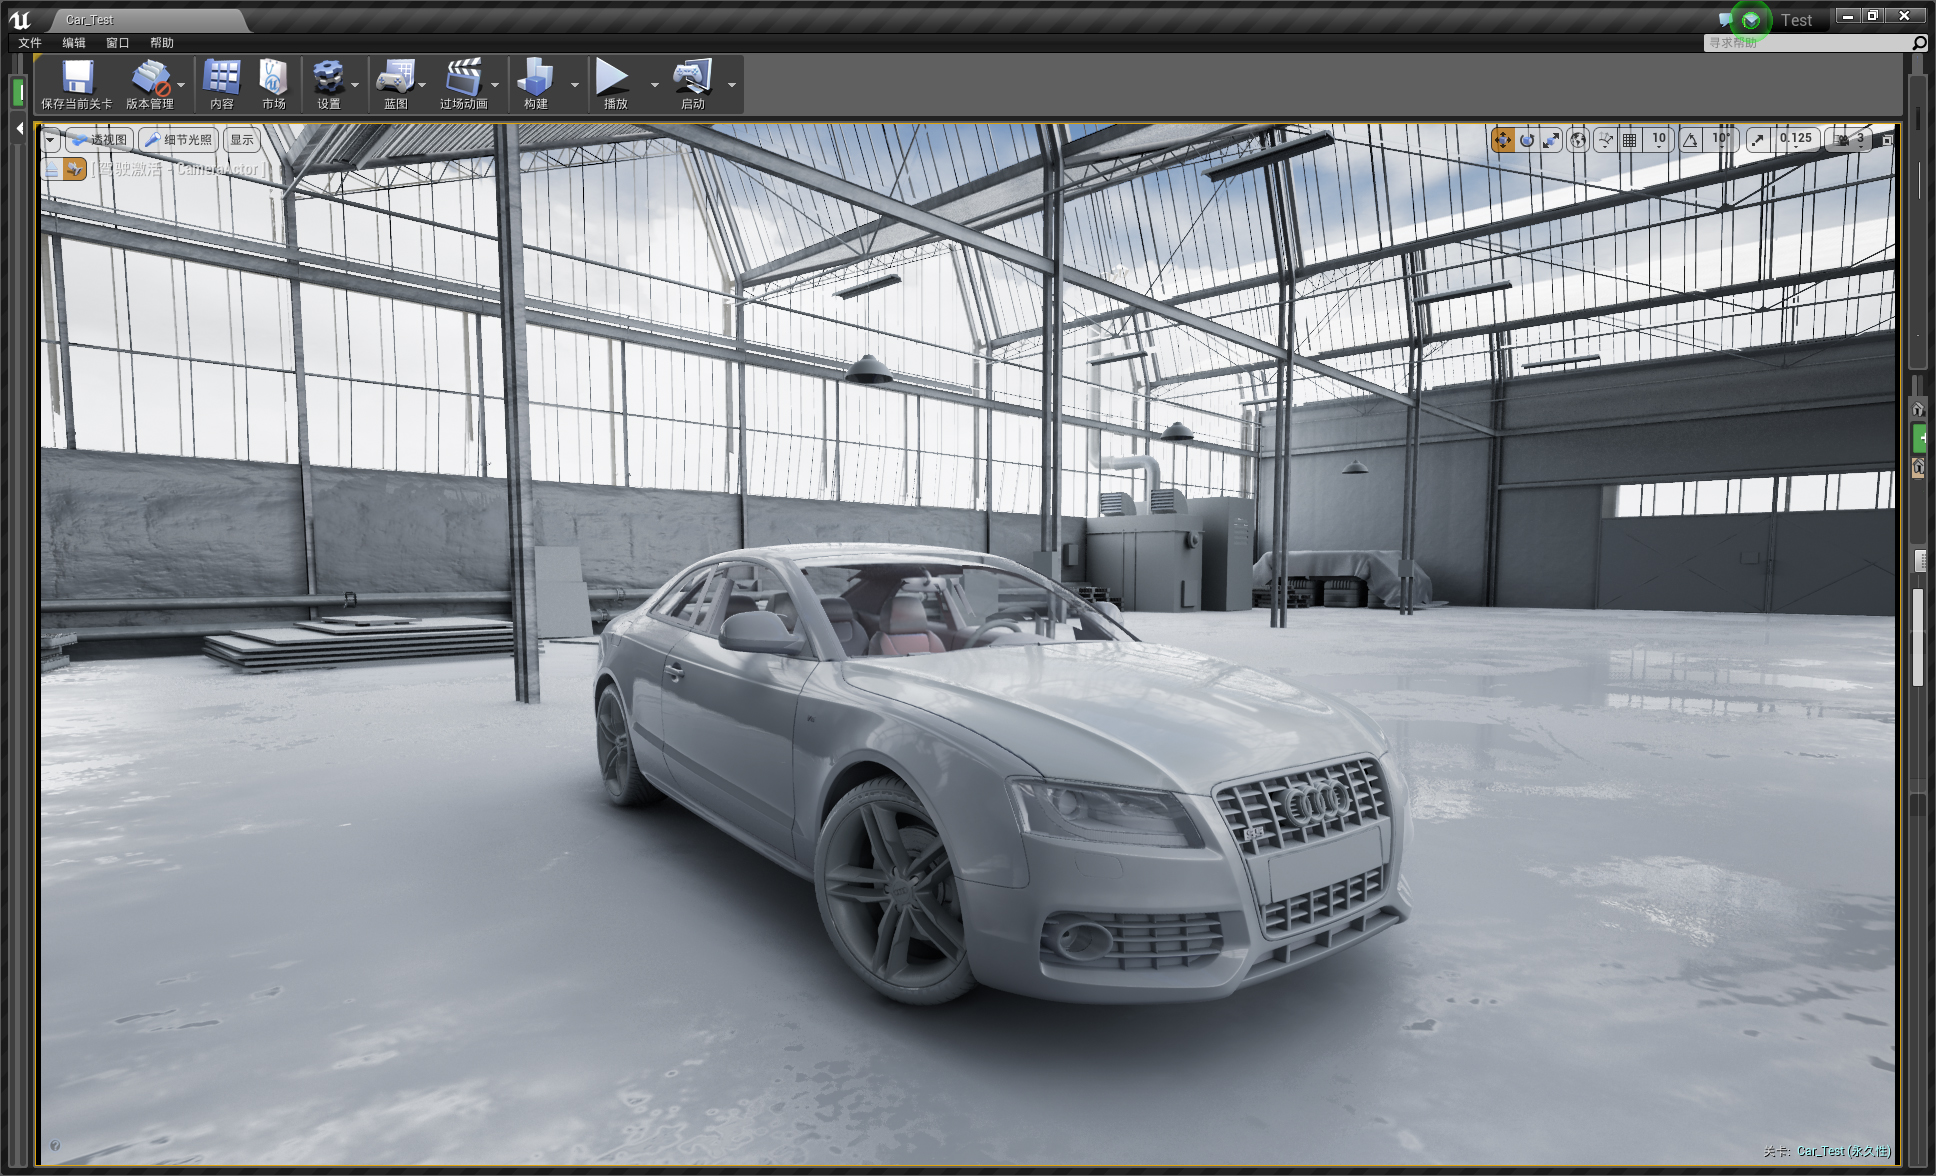Toggle rotation snapping triangle icon
Image resolution: width=1936 pixels, height=1176 pixels.
click(x=1690, y=140)
